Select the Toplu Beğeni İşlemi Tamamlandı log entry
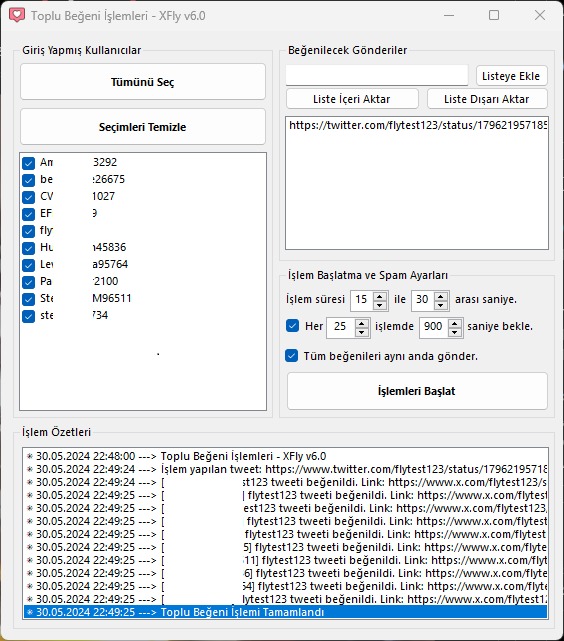 286,612
